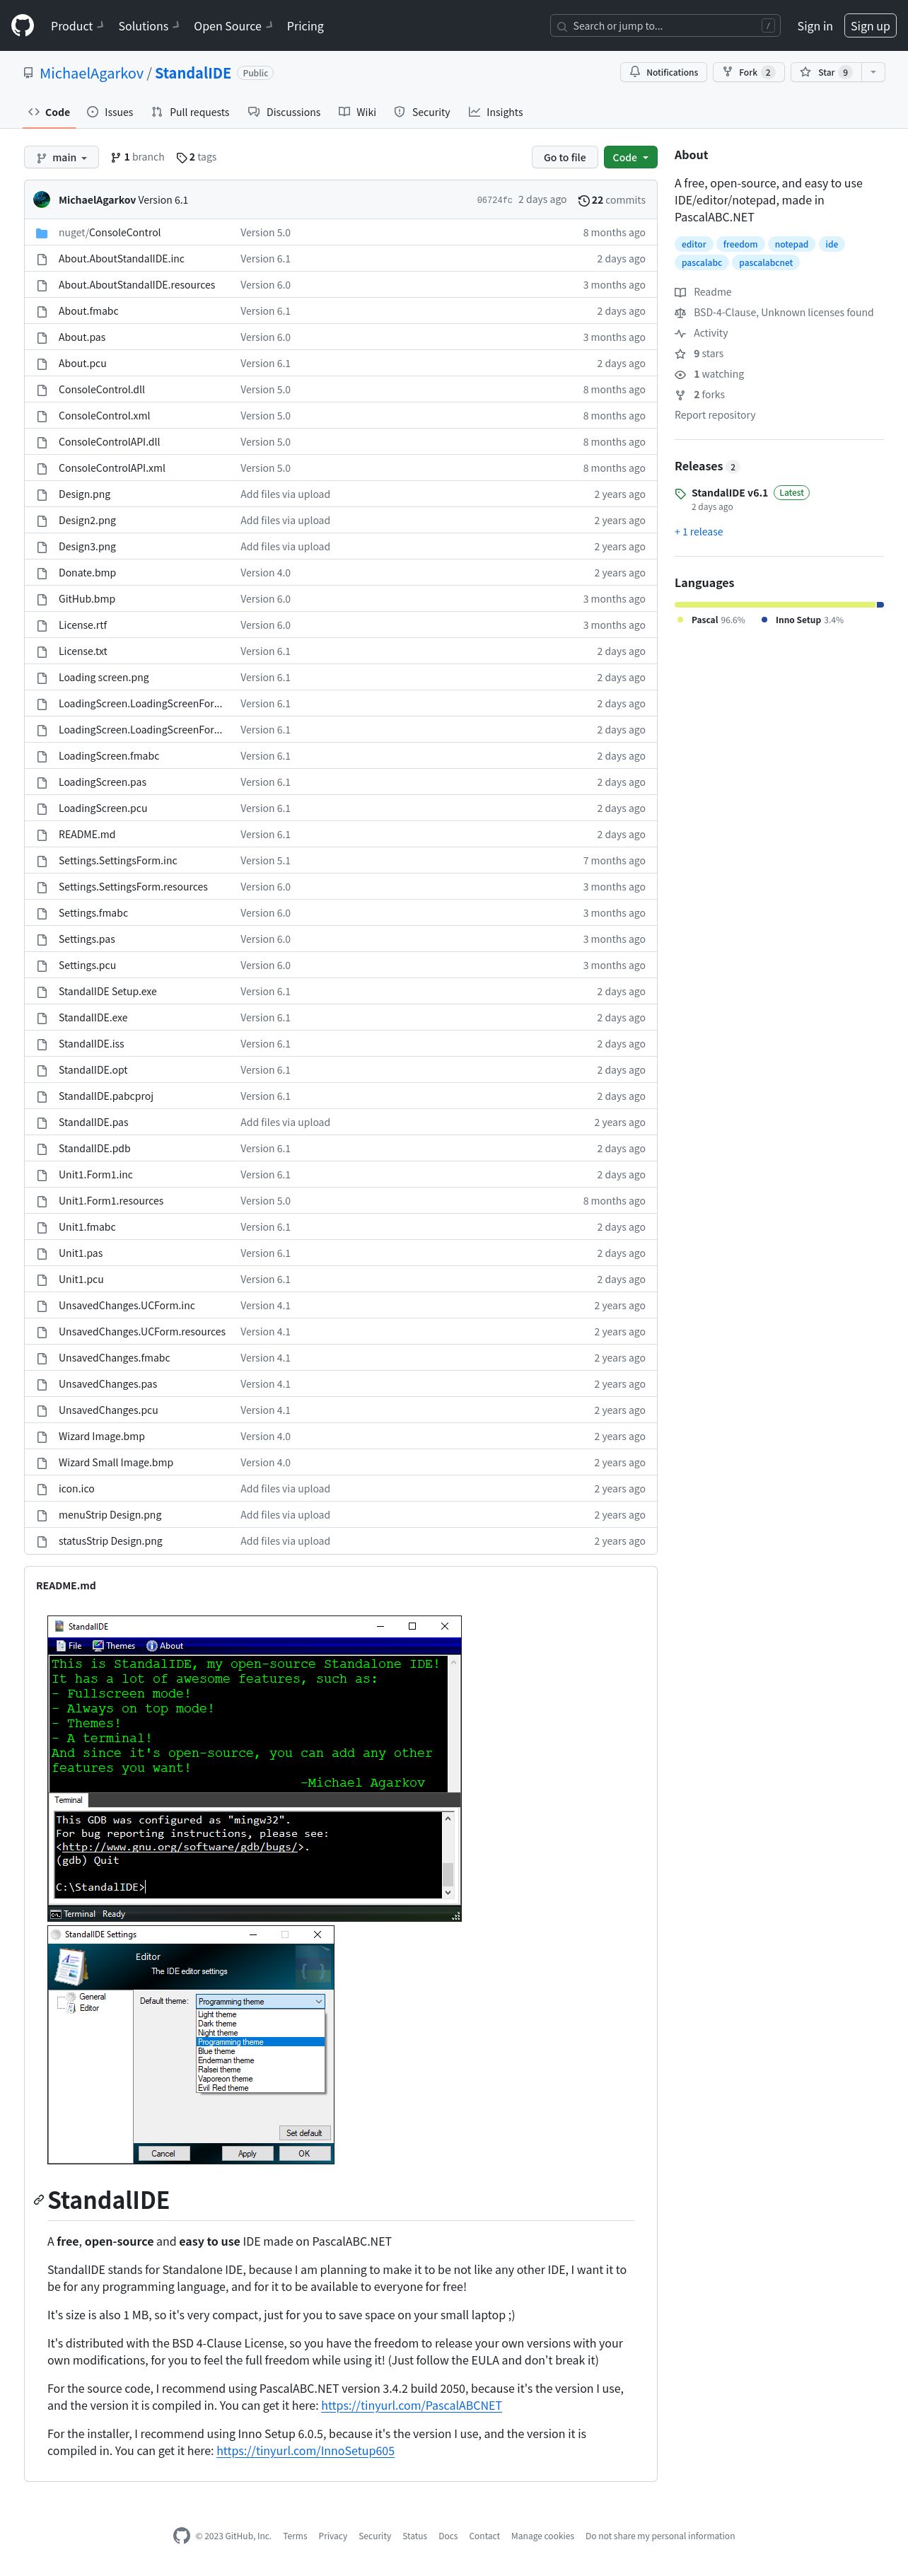Click MichaelAgarkov's commit avatar
The image size is (908, 2576).
click(x=42, y=199)
